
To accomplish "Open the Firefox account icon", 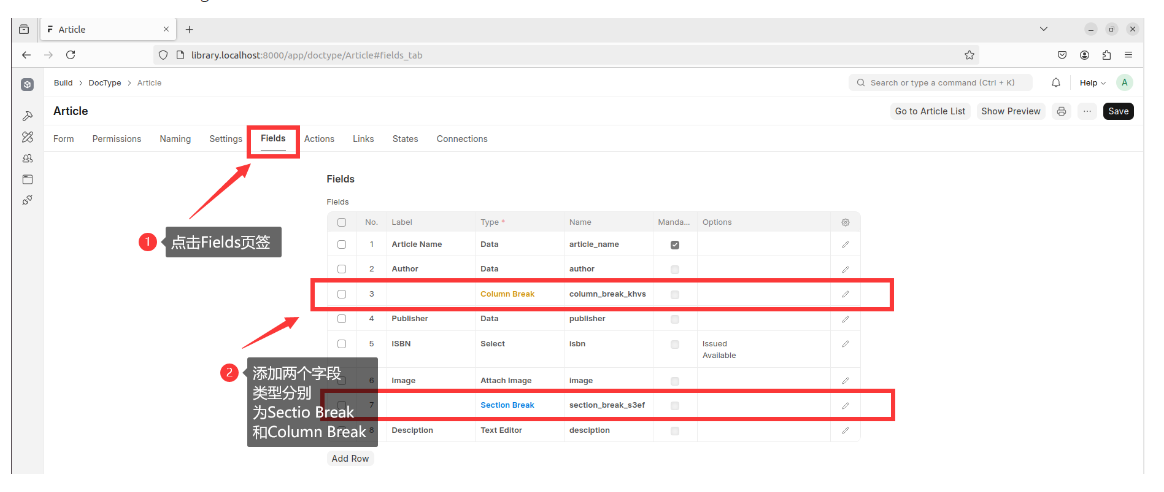I will click(x=1085, y=55).
